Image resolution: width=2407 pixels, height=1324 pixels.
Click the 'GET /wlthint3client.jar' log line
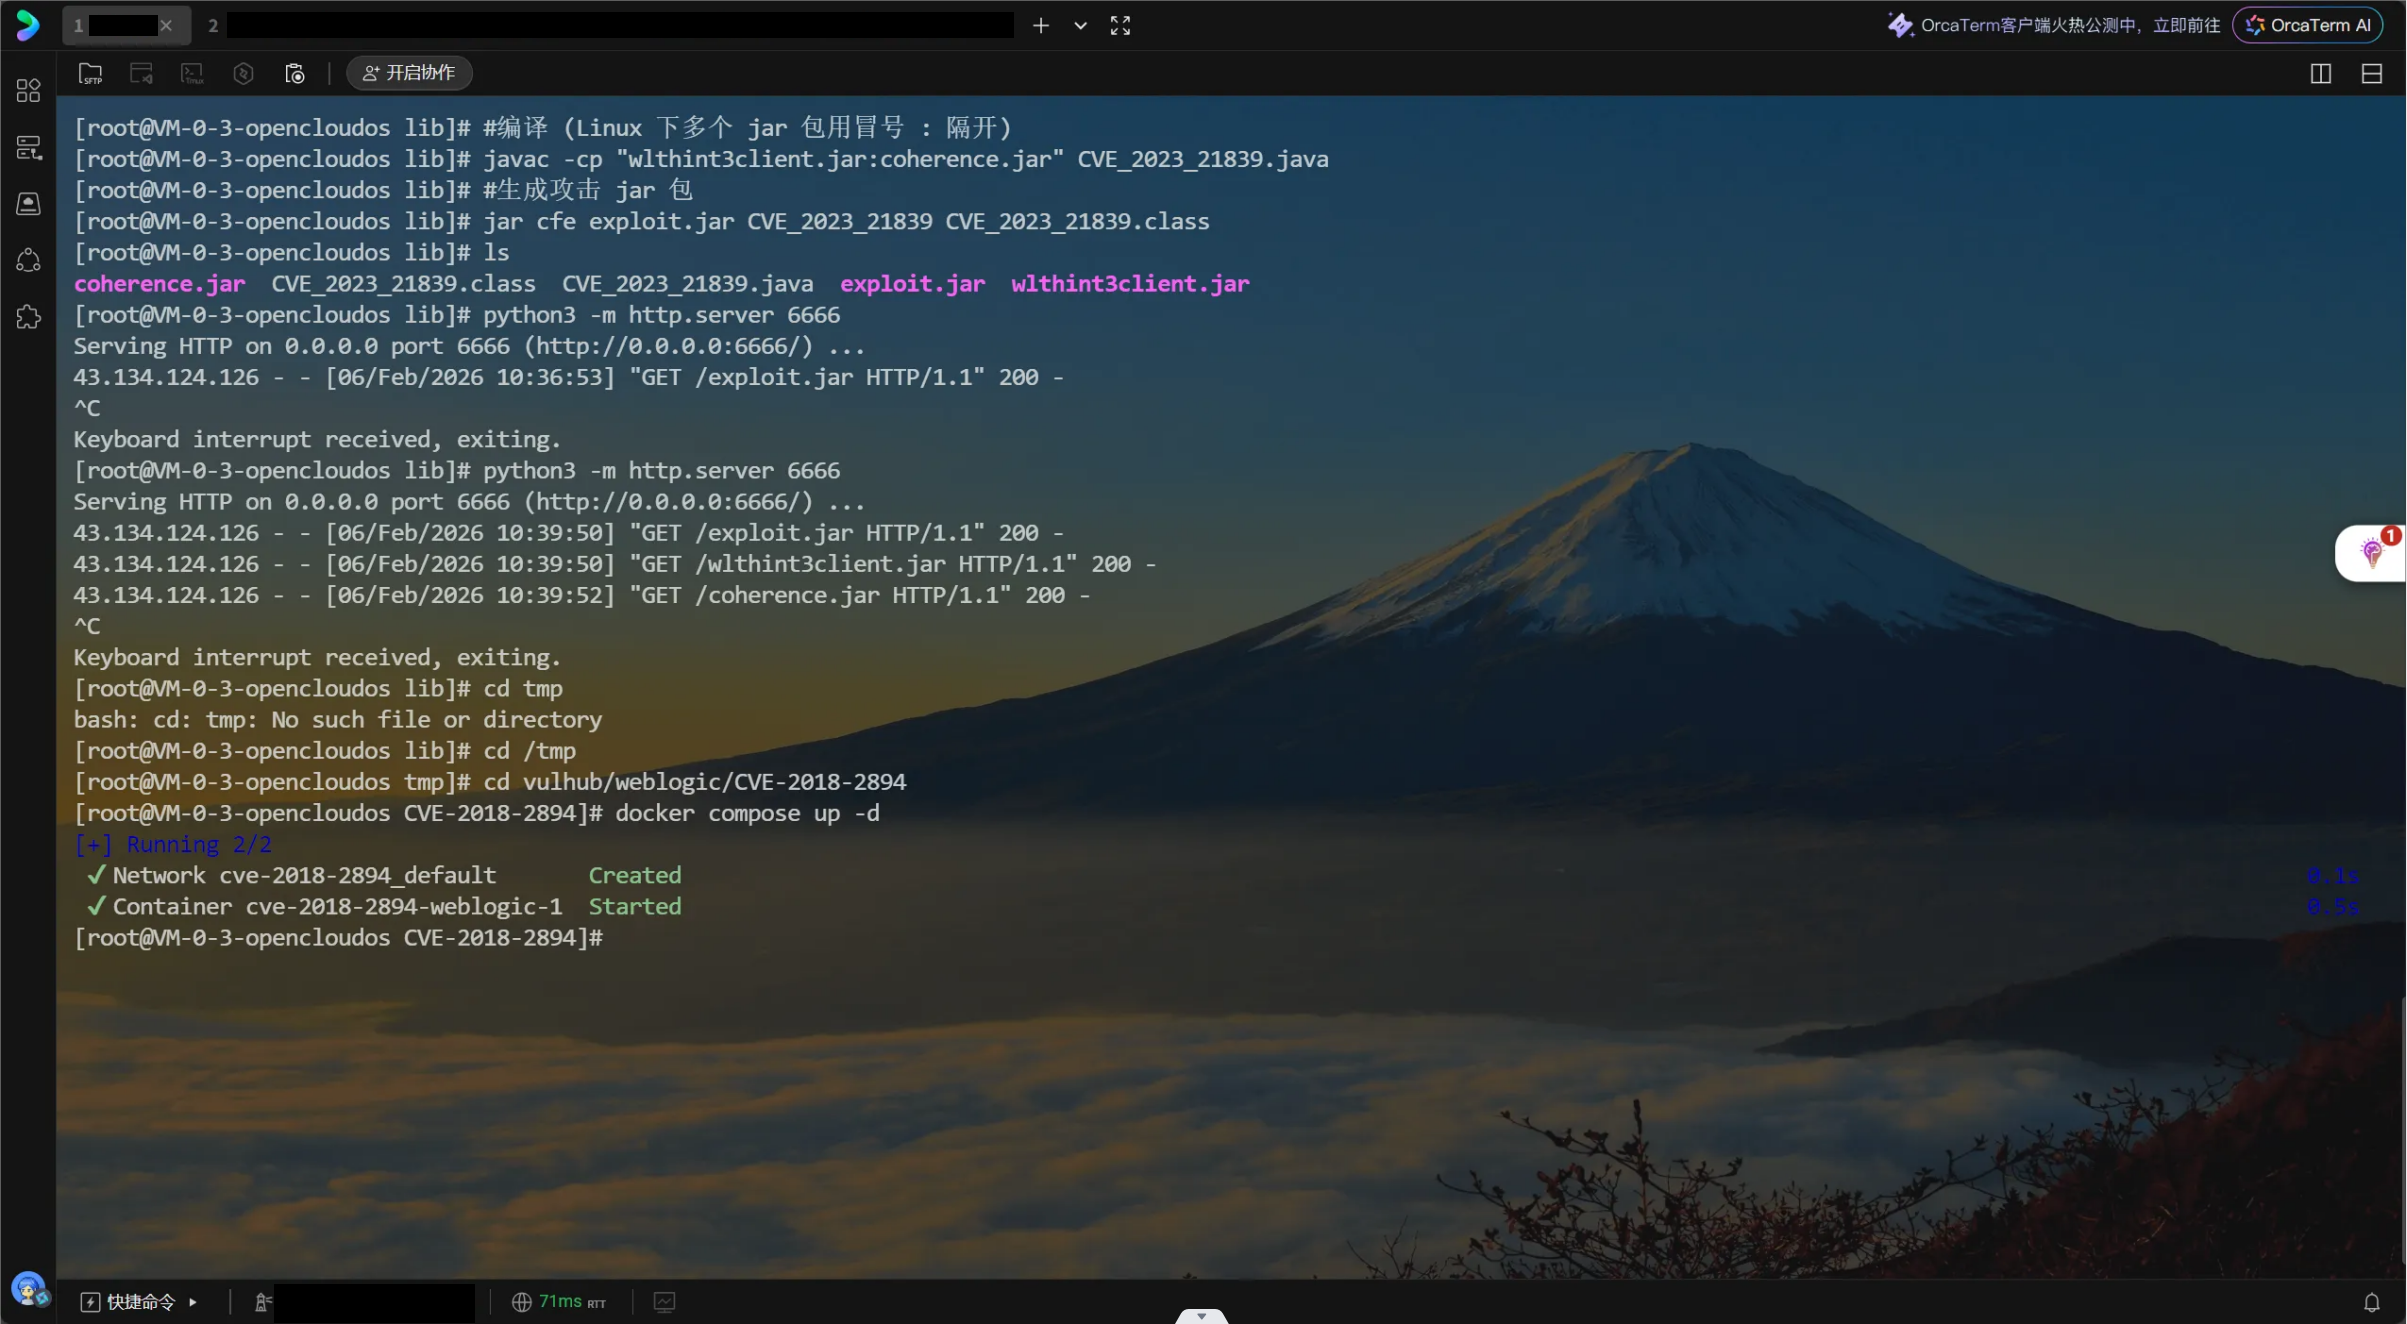pos(615,565)
